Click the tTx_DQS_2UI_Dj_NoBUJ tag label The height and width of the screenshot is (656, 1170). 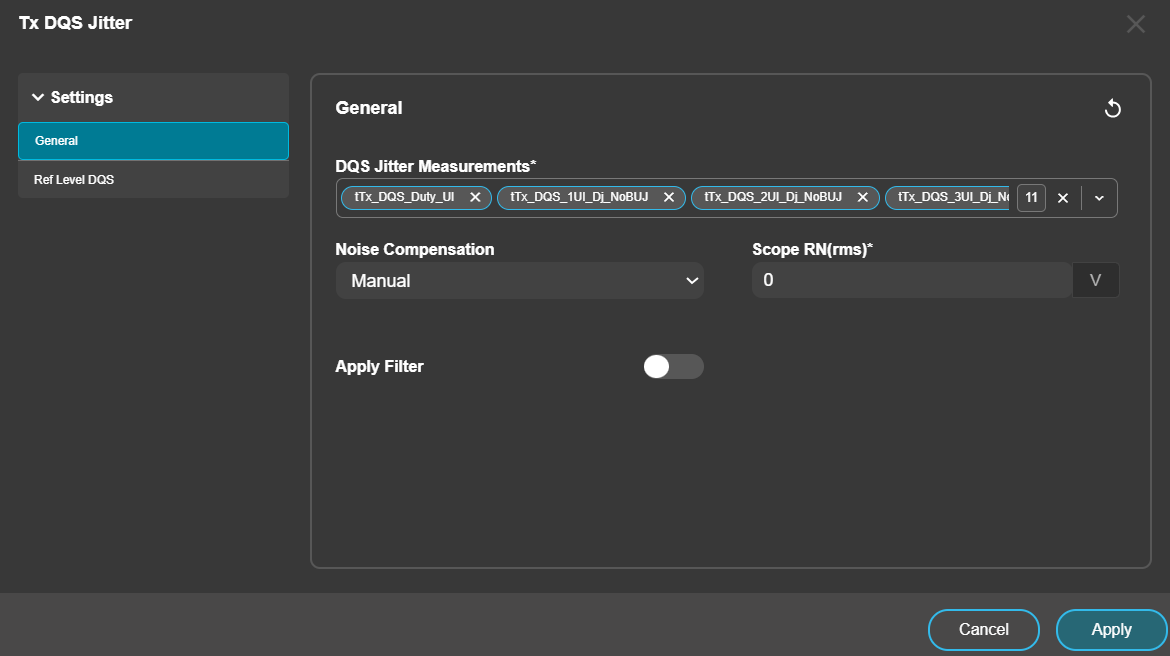[x=773, y=198]
